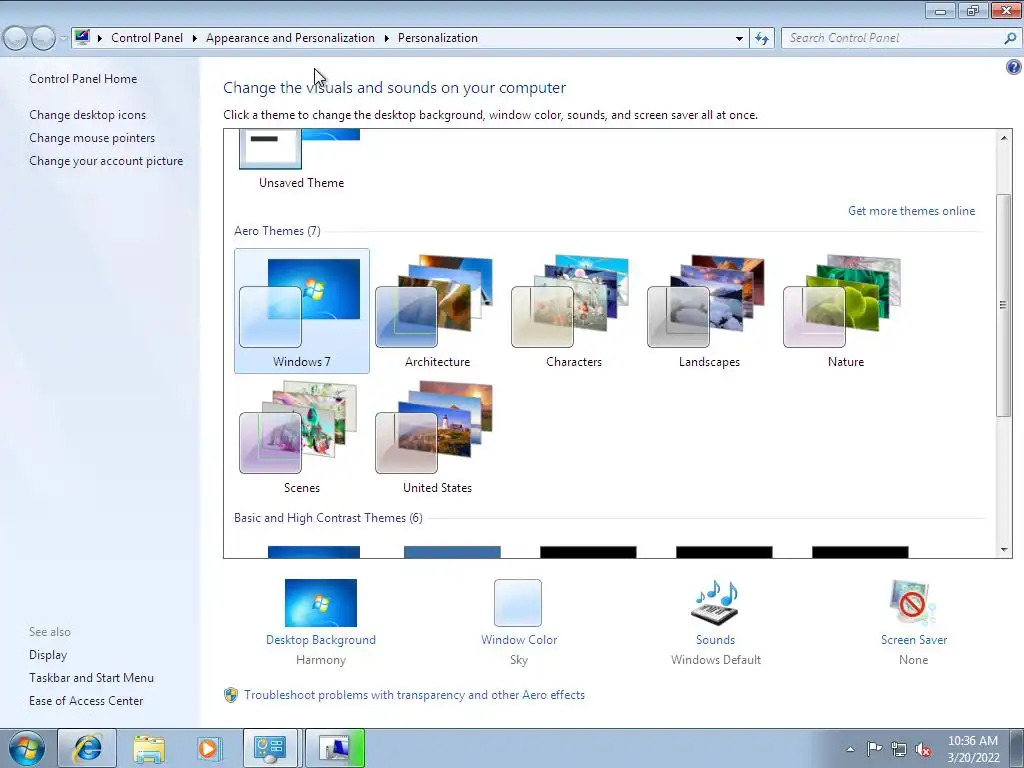Click the Refresh button in address bar
This screenshot has width=1024, height=768.
[761, 38]
